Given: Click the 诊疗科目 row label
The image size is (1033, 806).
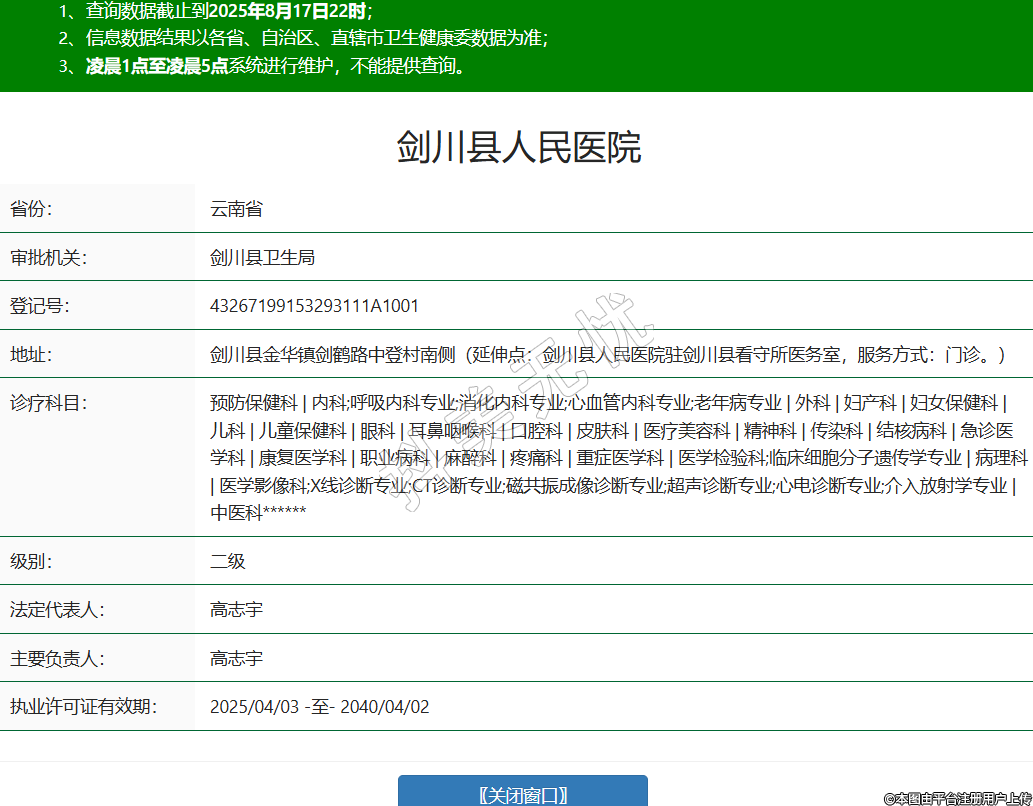Looking at the screenshot, I should pos(48,403).
